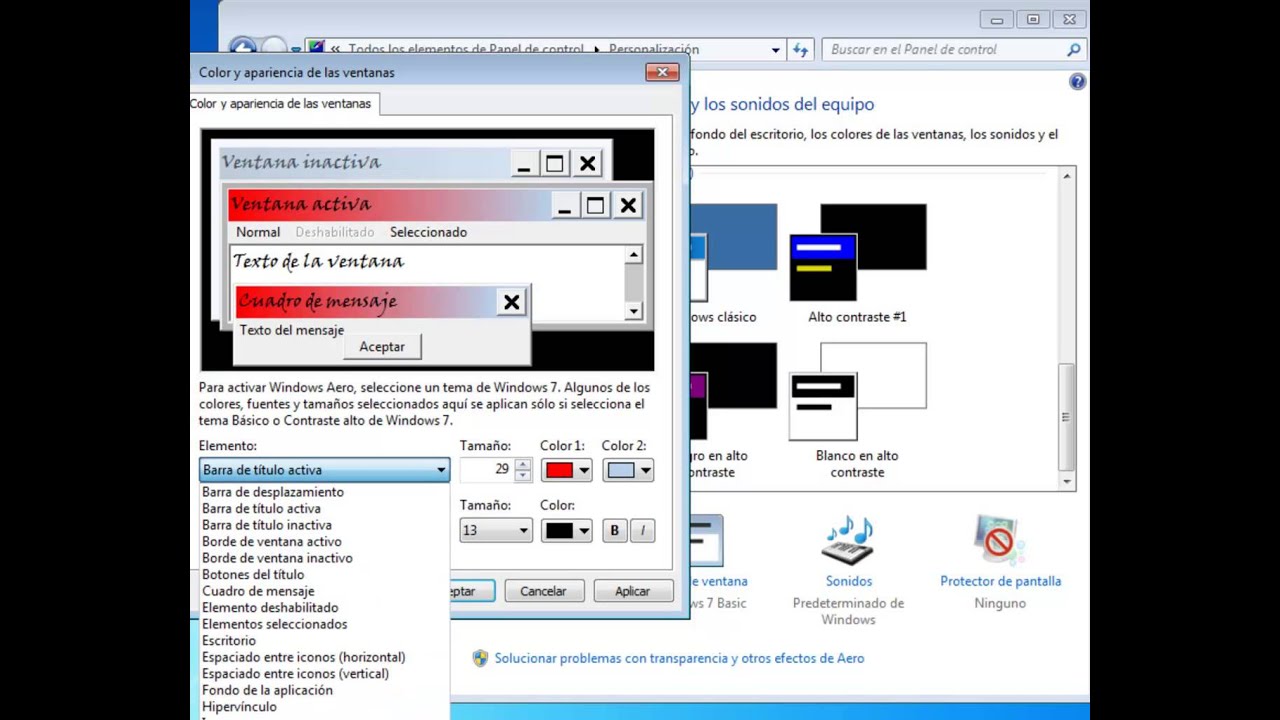Image resolution: width=1280 pixels, height=720 pixels.
Task: Select 'Espaciado entre iconos (vertical)' item
Action: [x=295, y=673]
